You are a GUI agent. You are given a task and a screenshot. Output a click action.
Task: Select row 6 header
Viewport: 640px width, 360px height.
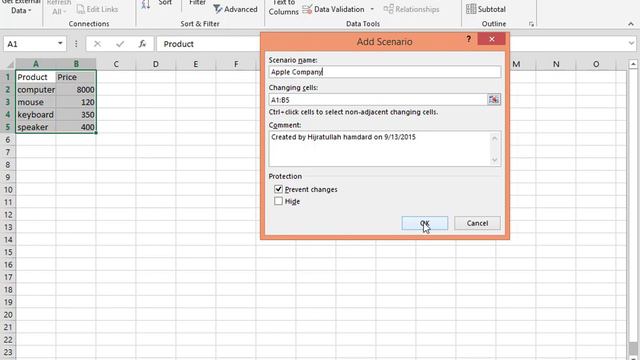click(8, 140)
